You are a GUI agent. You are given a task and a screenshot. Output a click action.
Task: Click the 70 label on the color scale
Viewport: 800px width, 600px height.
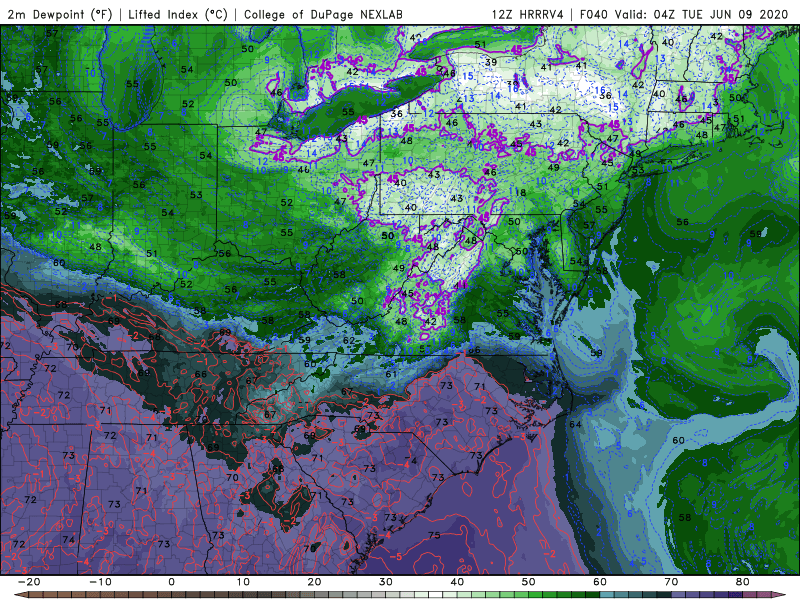coord(671,582)
